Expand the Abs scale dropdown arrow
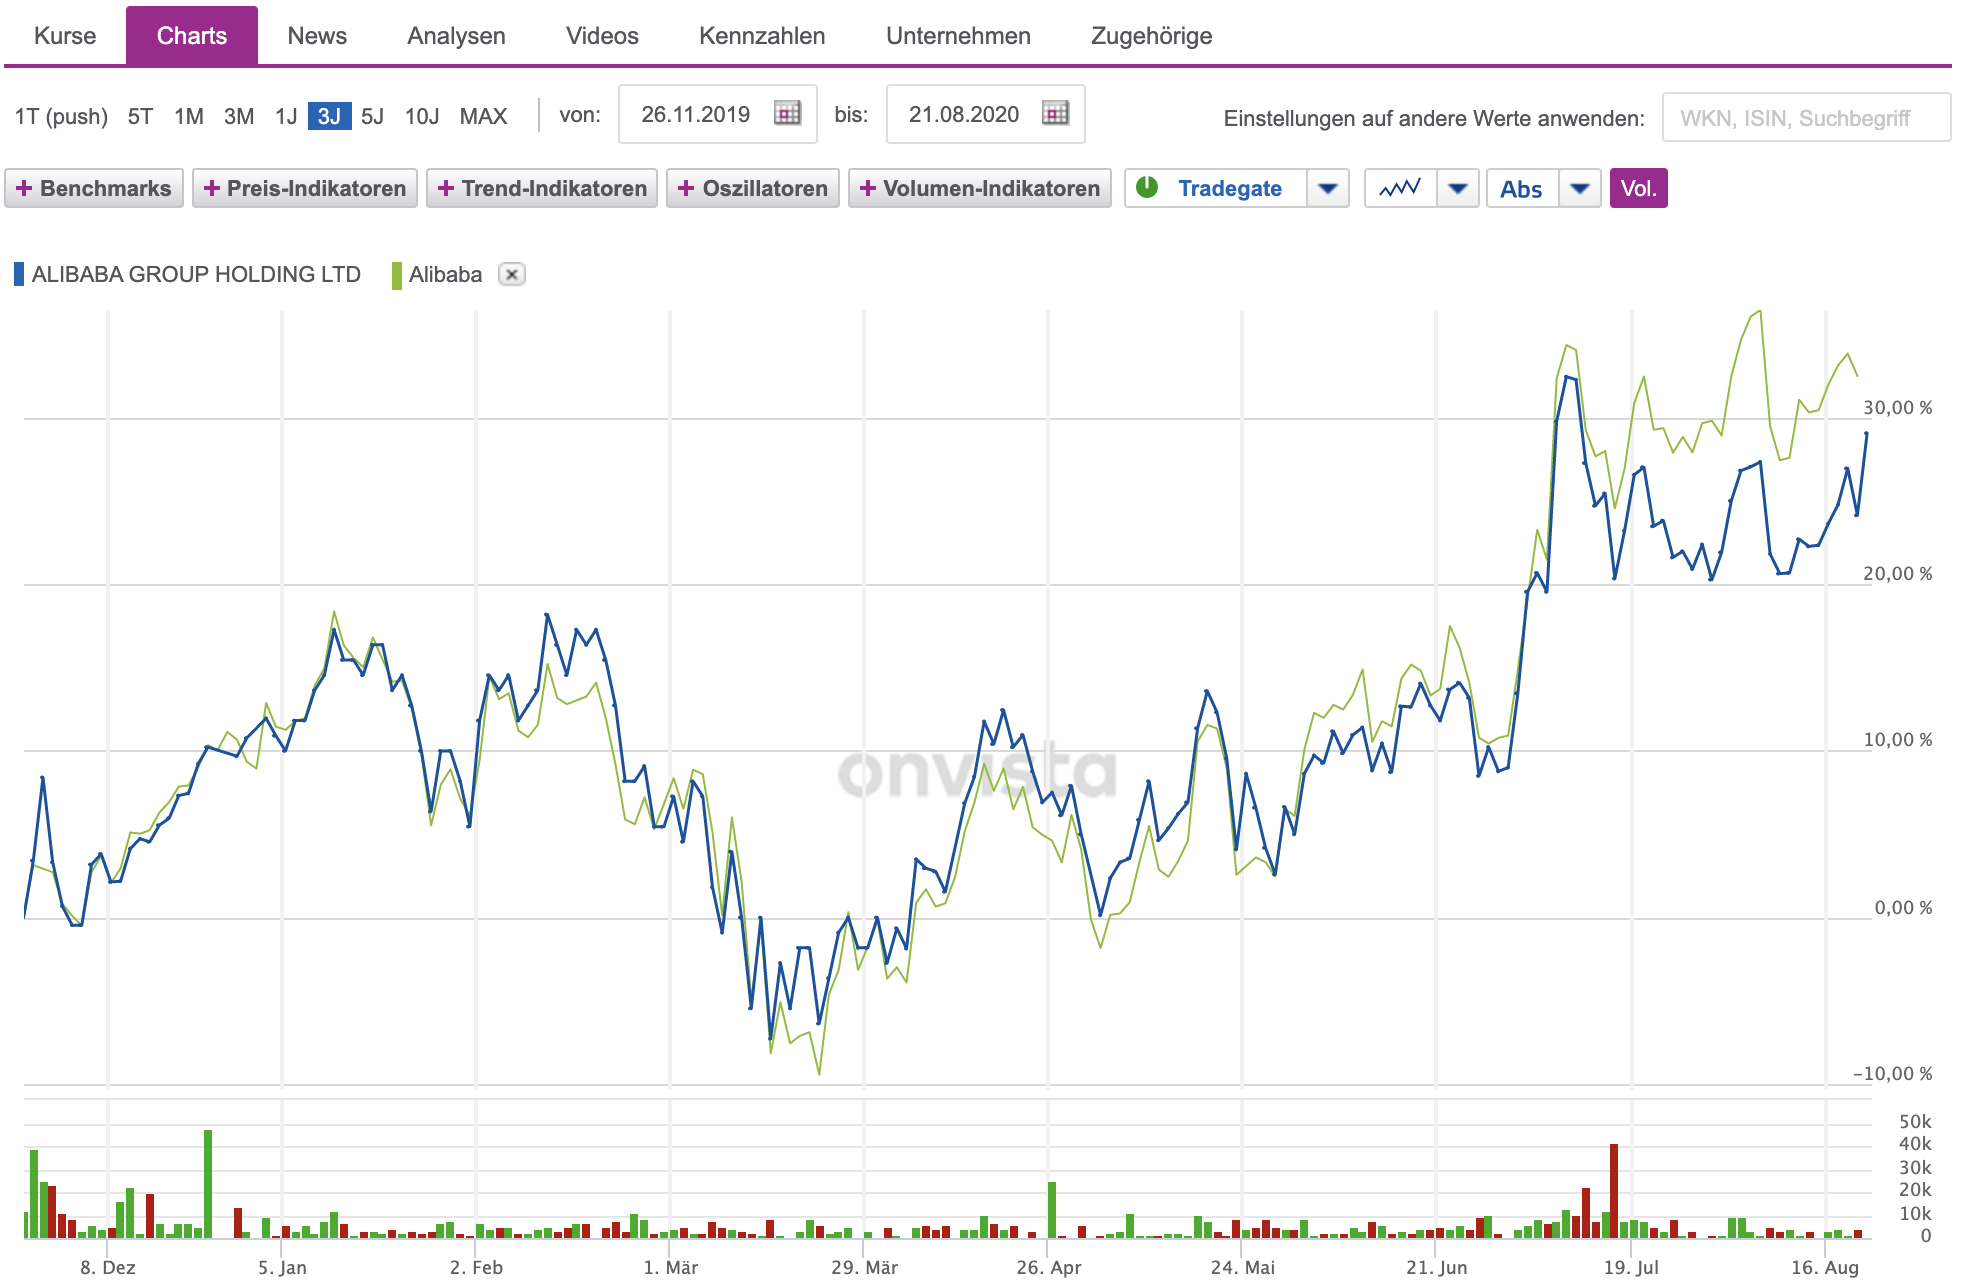 tap(1580, 188)
